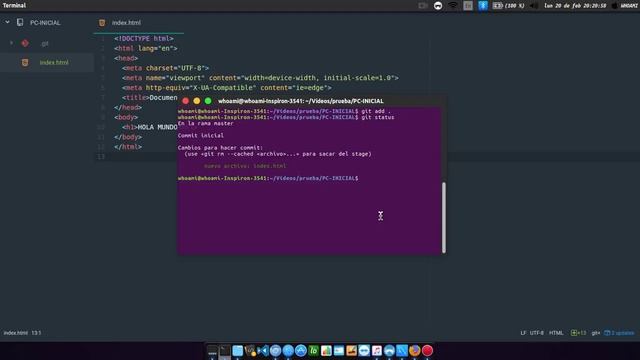The width and height of the screenshot is (640, 360).
Task: Collapse the PC-INICIAL project folder chevron
Action: click(x=7, y=22)
